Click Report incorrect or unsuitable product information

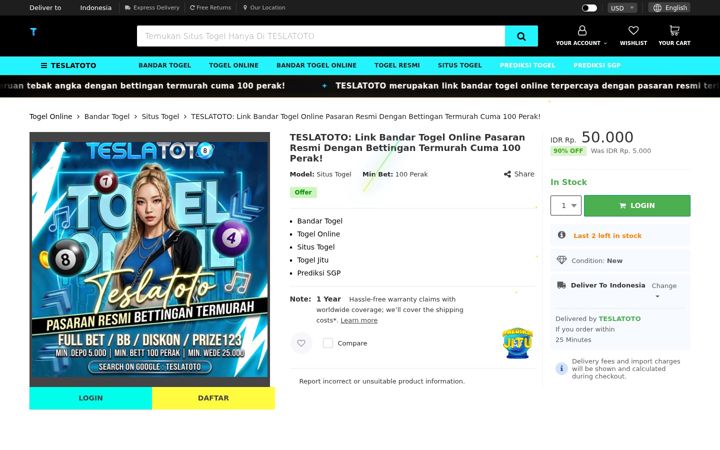click(382, 381)
